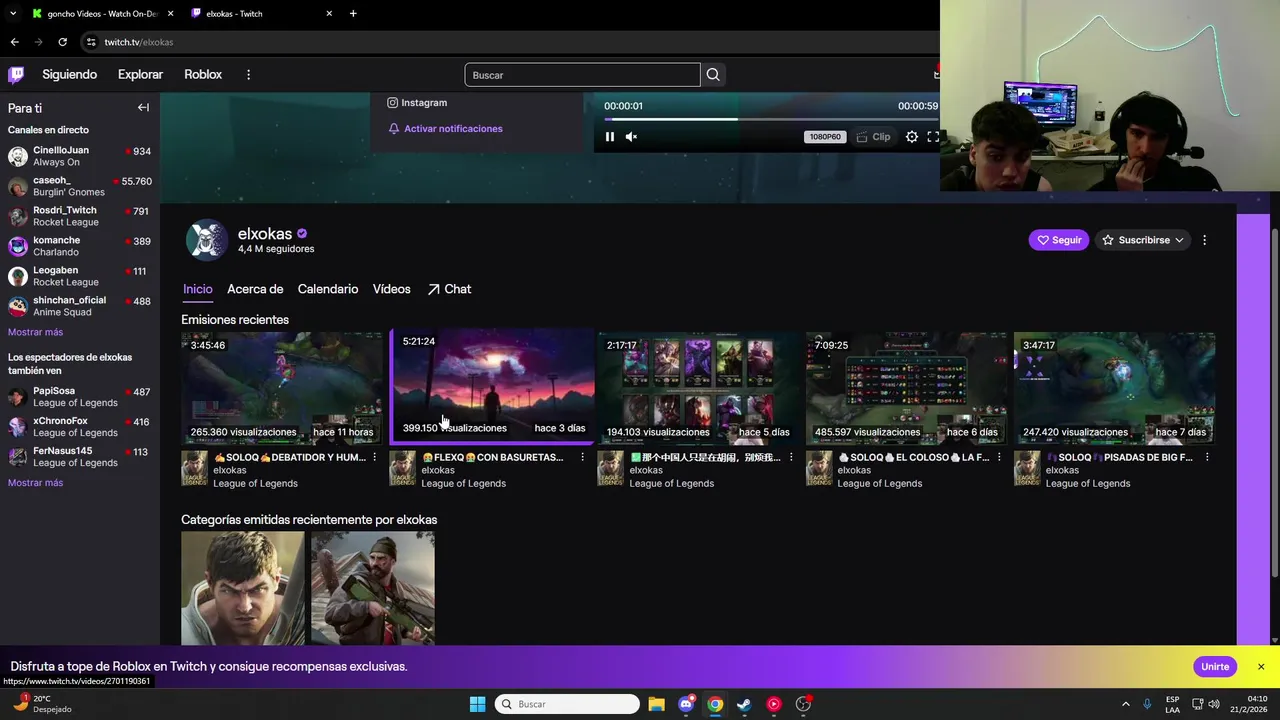Select the Inicio tab
1280x720 pixels.
pyautogui.click(x=198, y=289)
